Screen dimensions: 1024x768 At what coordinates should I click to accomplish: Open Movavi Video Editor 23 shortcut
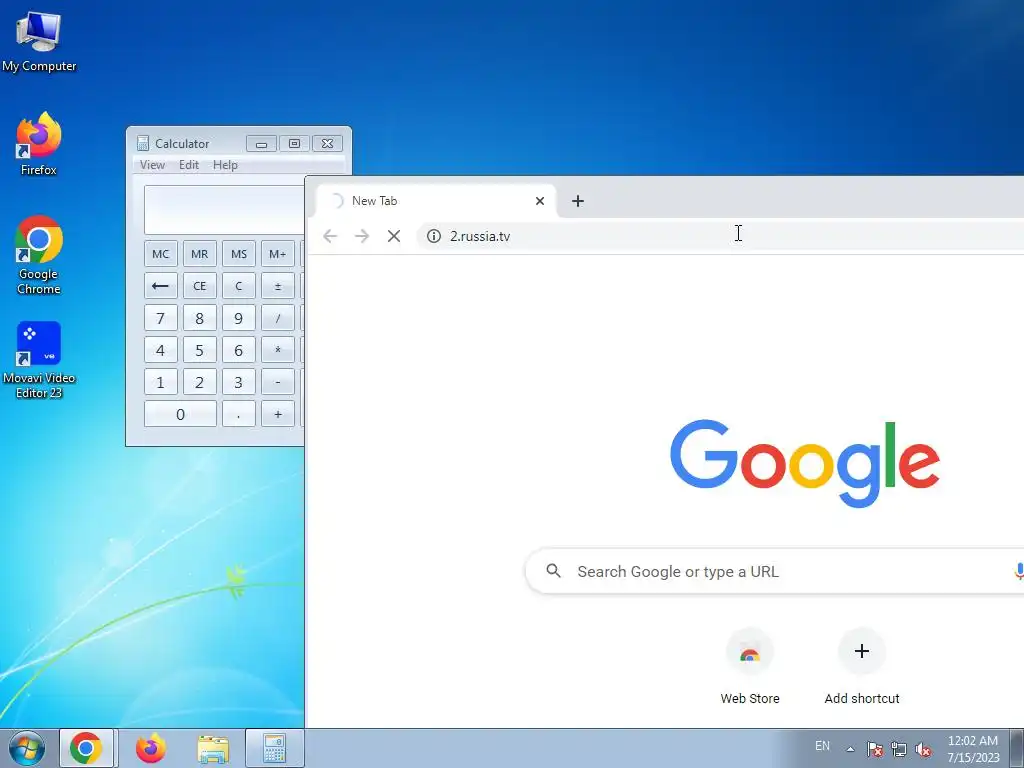[x=39, y=360]
